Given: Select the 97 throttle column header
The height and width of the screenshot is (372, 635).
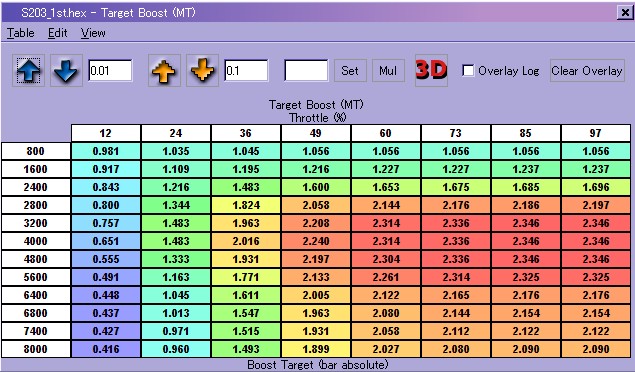Looking at the screenshot, I should pyautogui.click(x=596, y=133).
